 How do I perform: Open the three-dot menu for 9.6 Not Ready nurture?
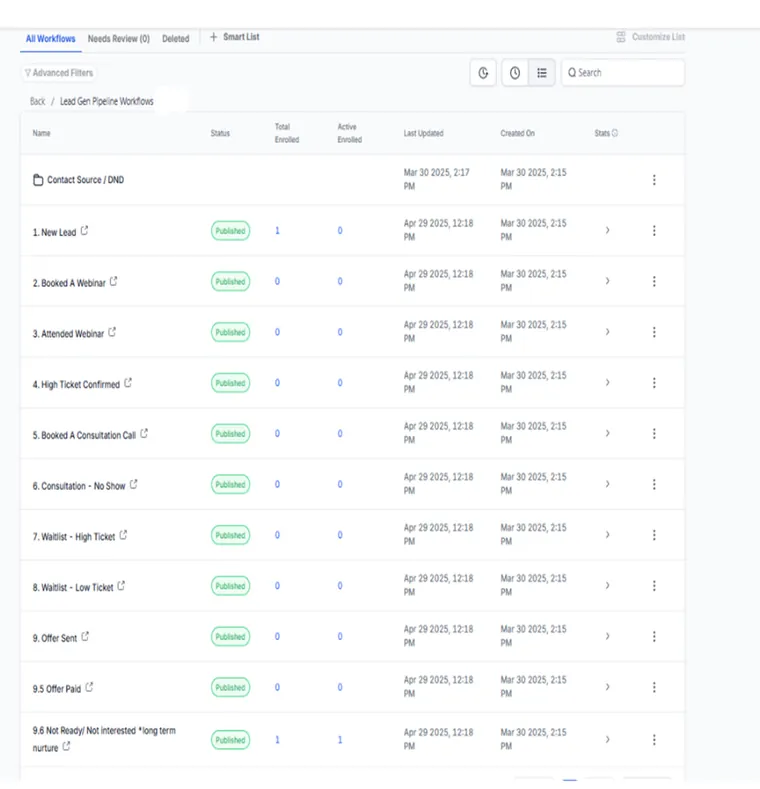[654, 740]
